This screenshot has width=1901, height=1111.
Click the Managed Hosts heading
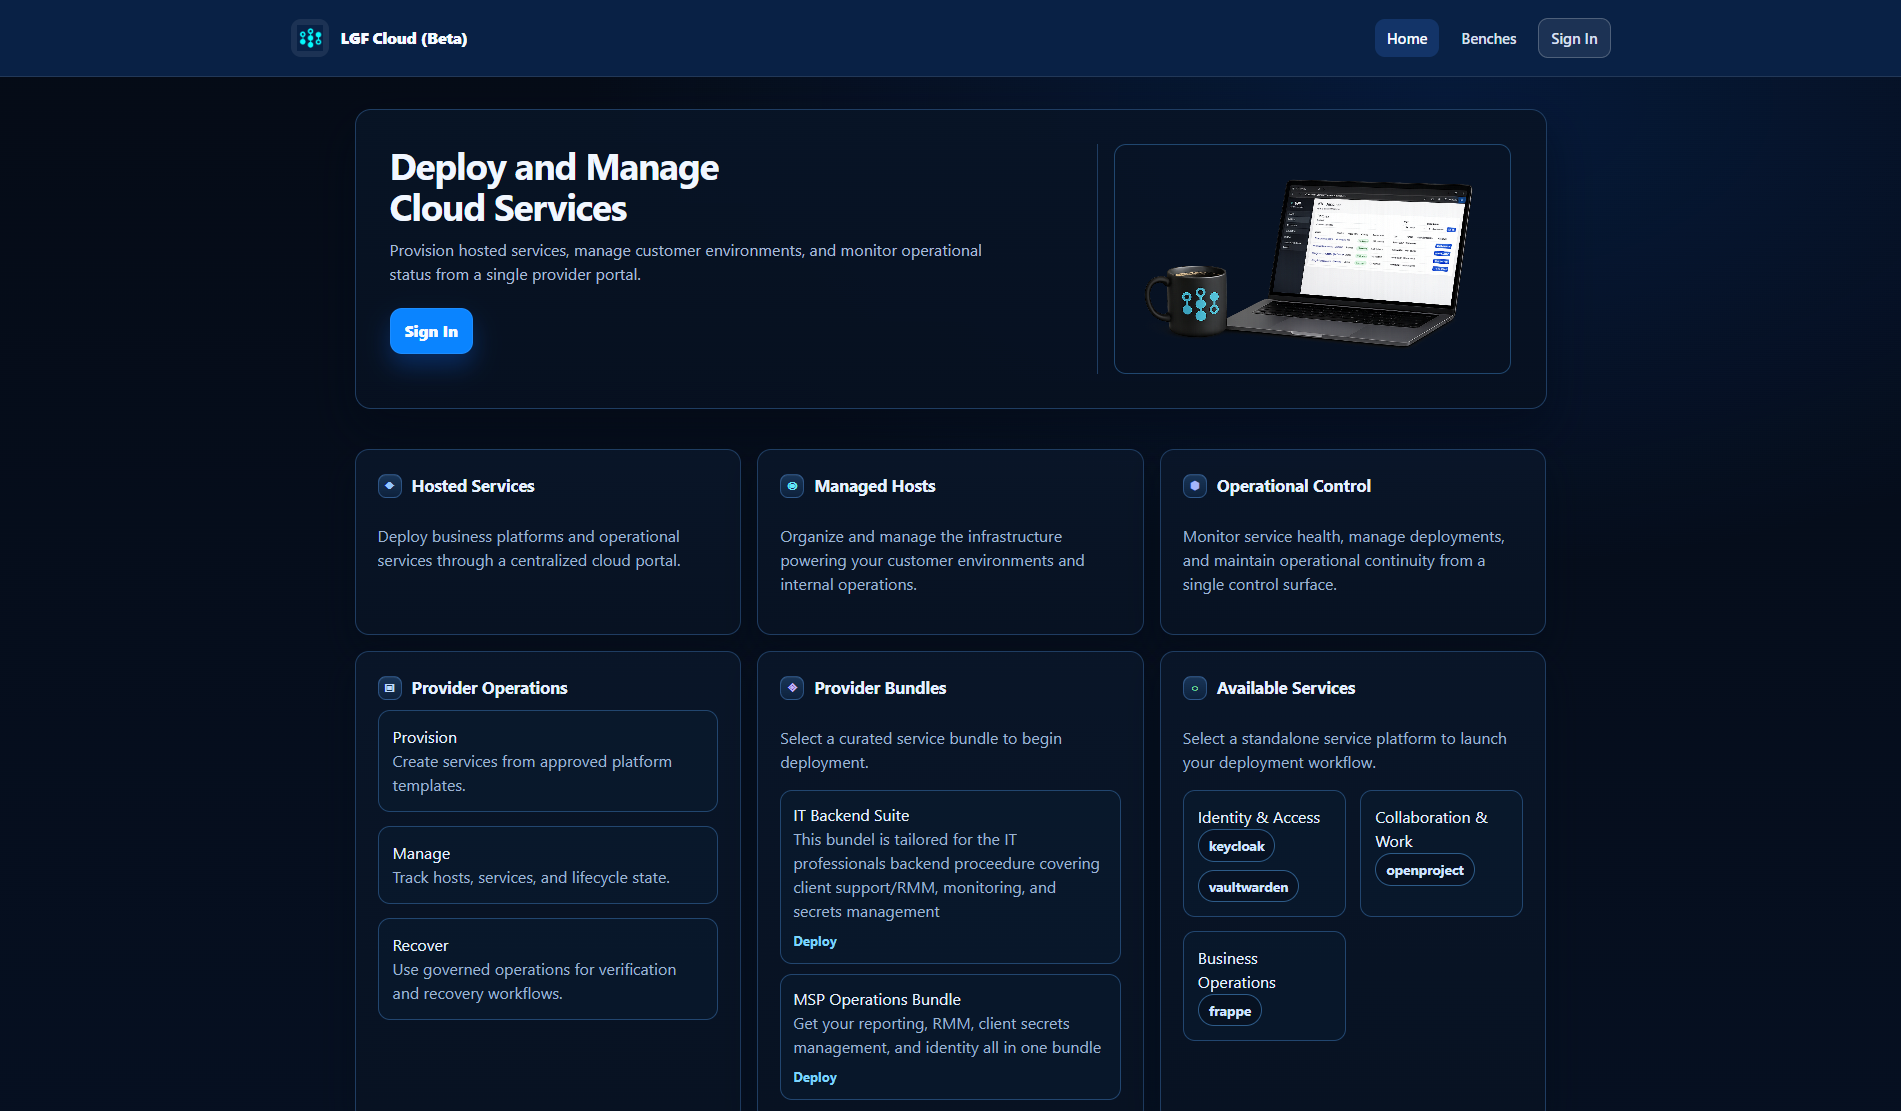pos(875,486)
